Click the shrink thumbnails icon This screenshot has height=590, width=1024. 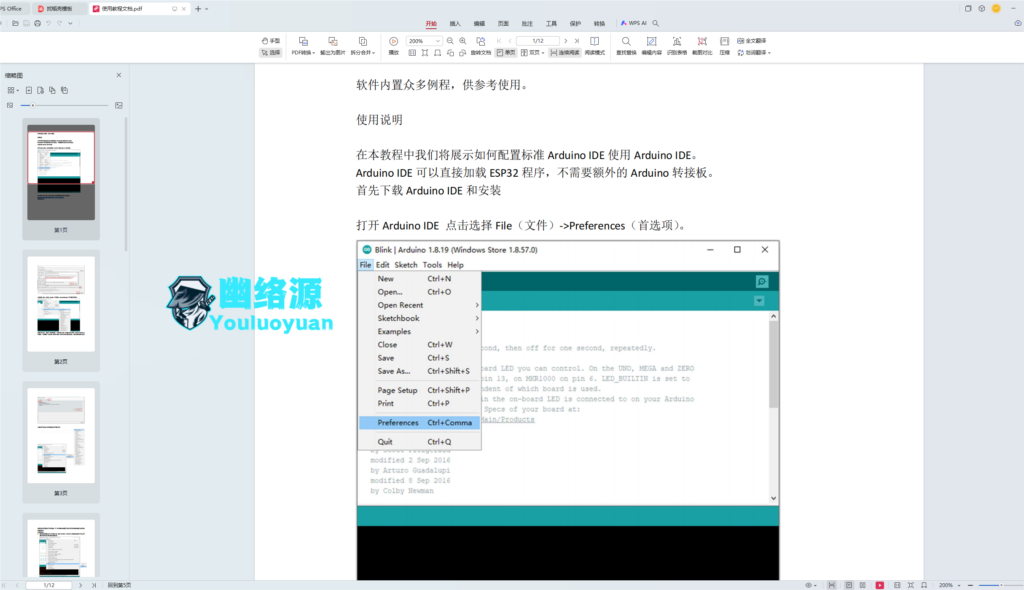click(x=10, y=105)
